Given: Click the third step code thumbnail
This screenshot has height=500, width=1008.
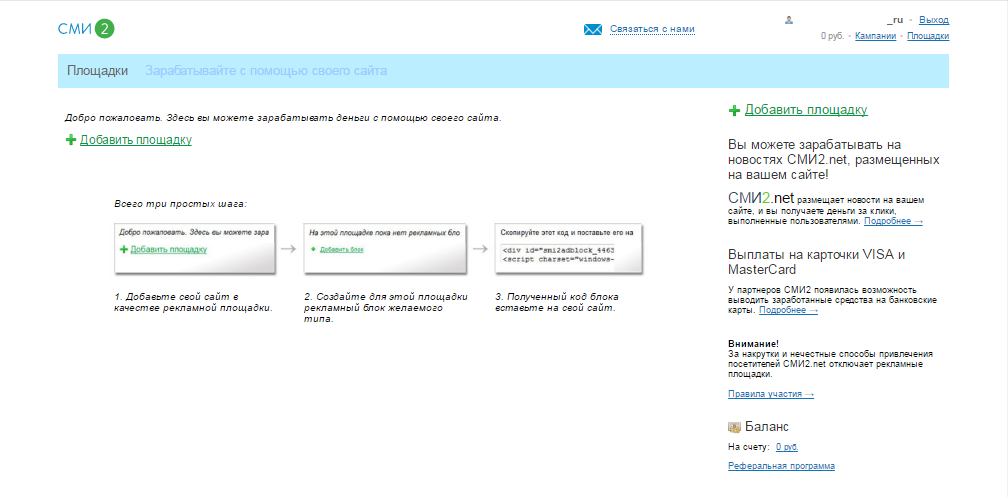Looking at the screenshot, I should 570,248.
